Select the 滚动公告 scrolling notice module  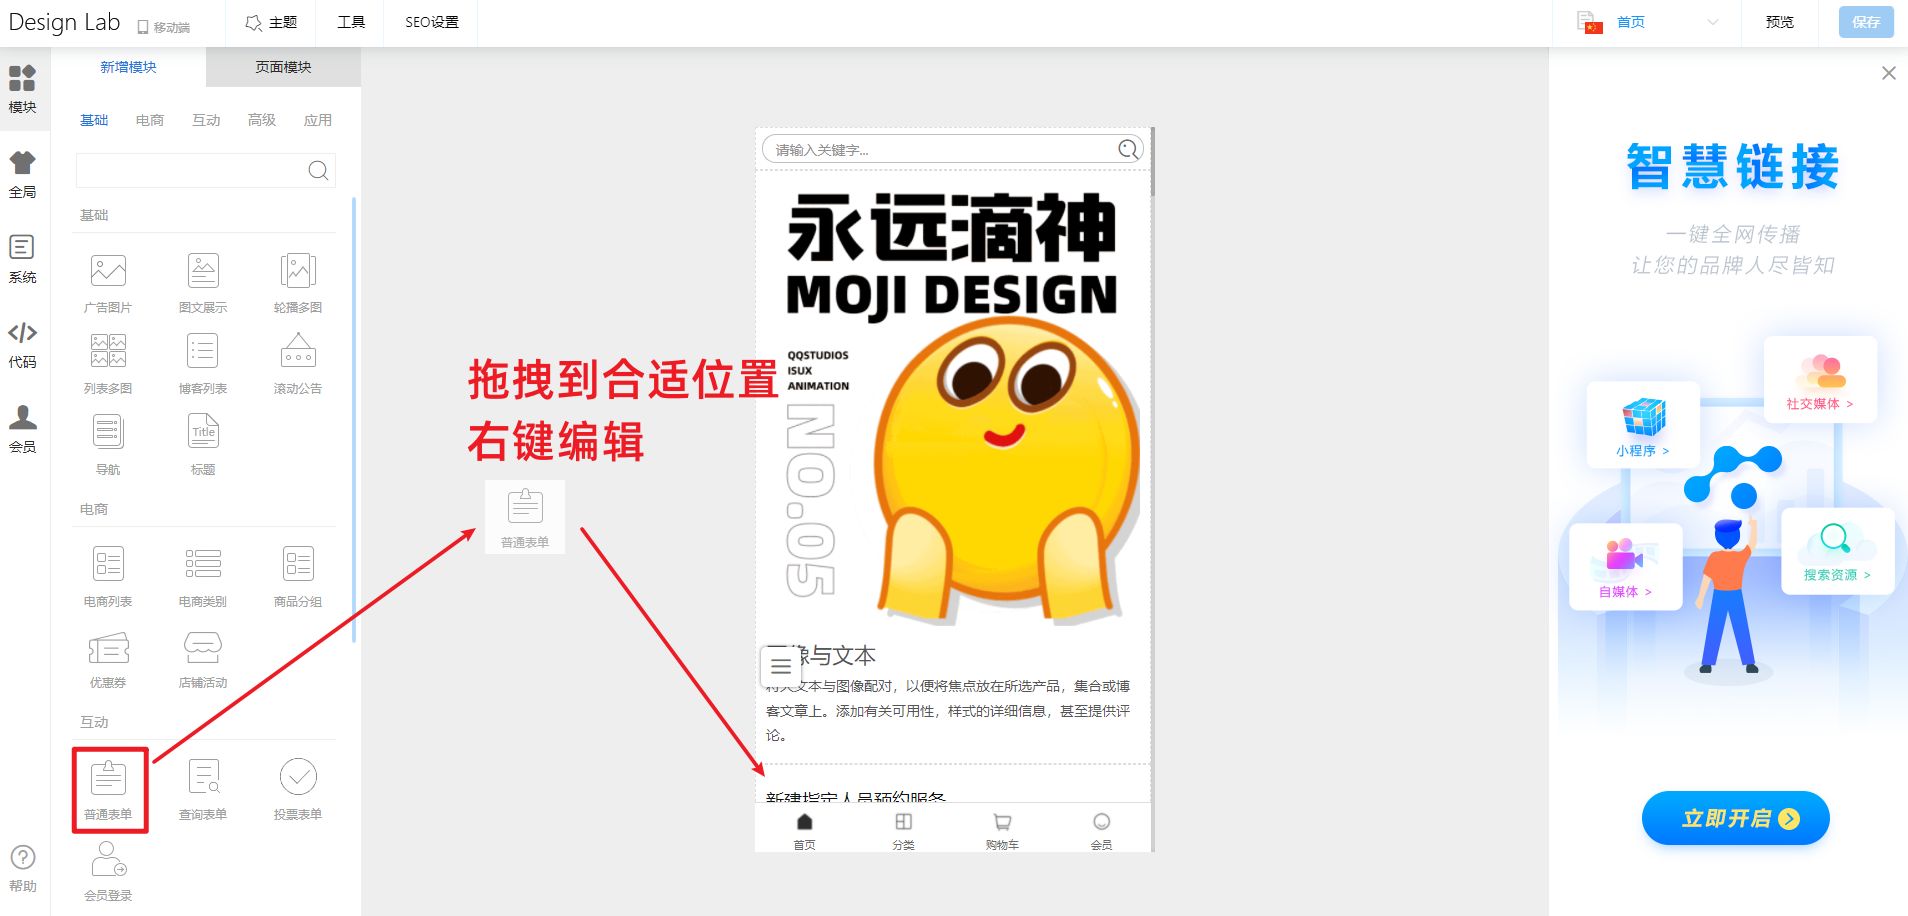(x=298, y=365)
